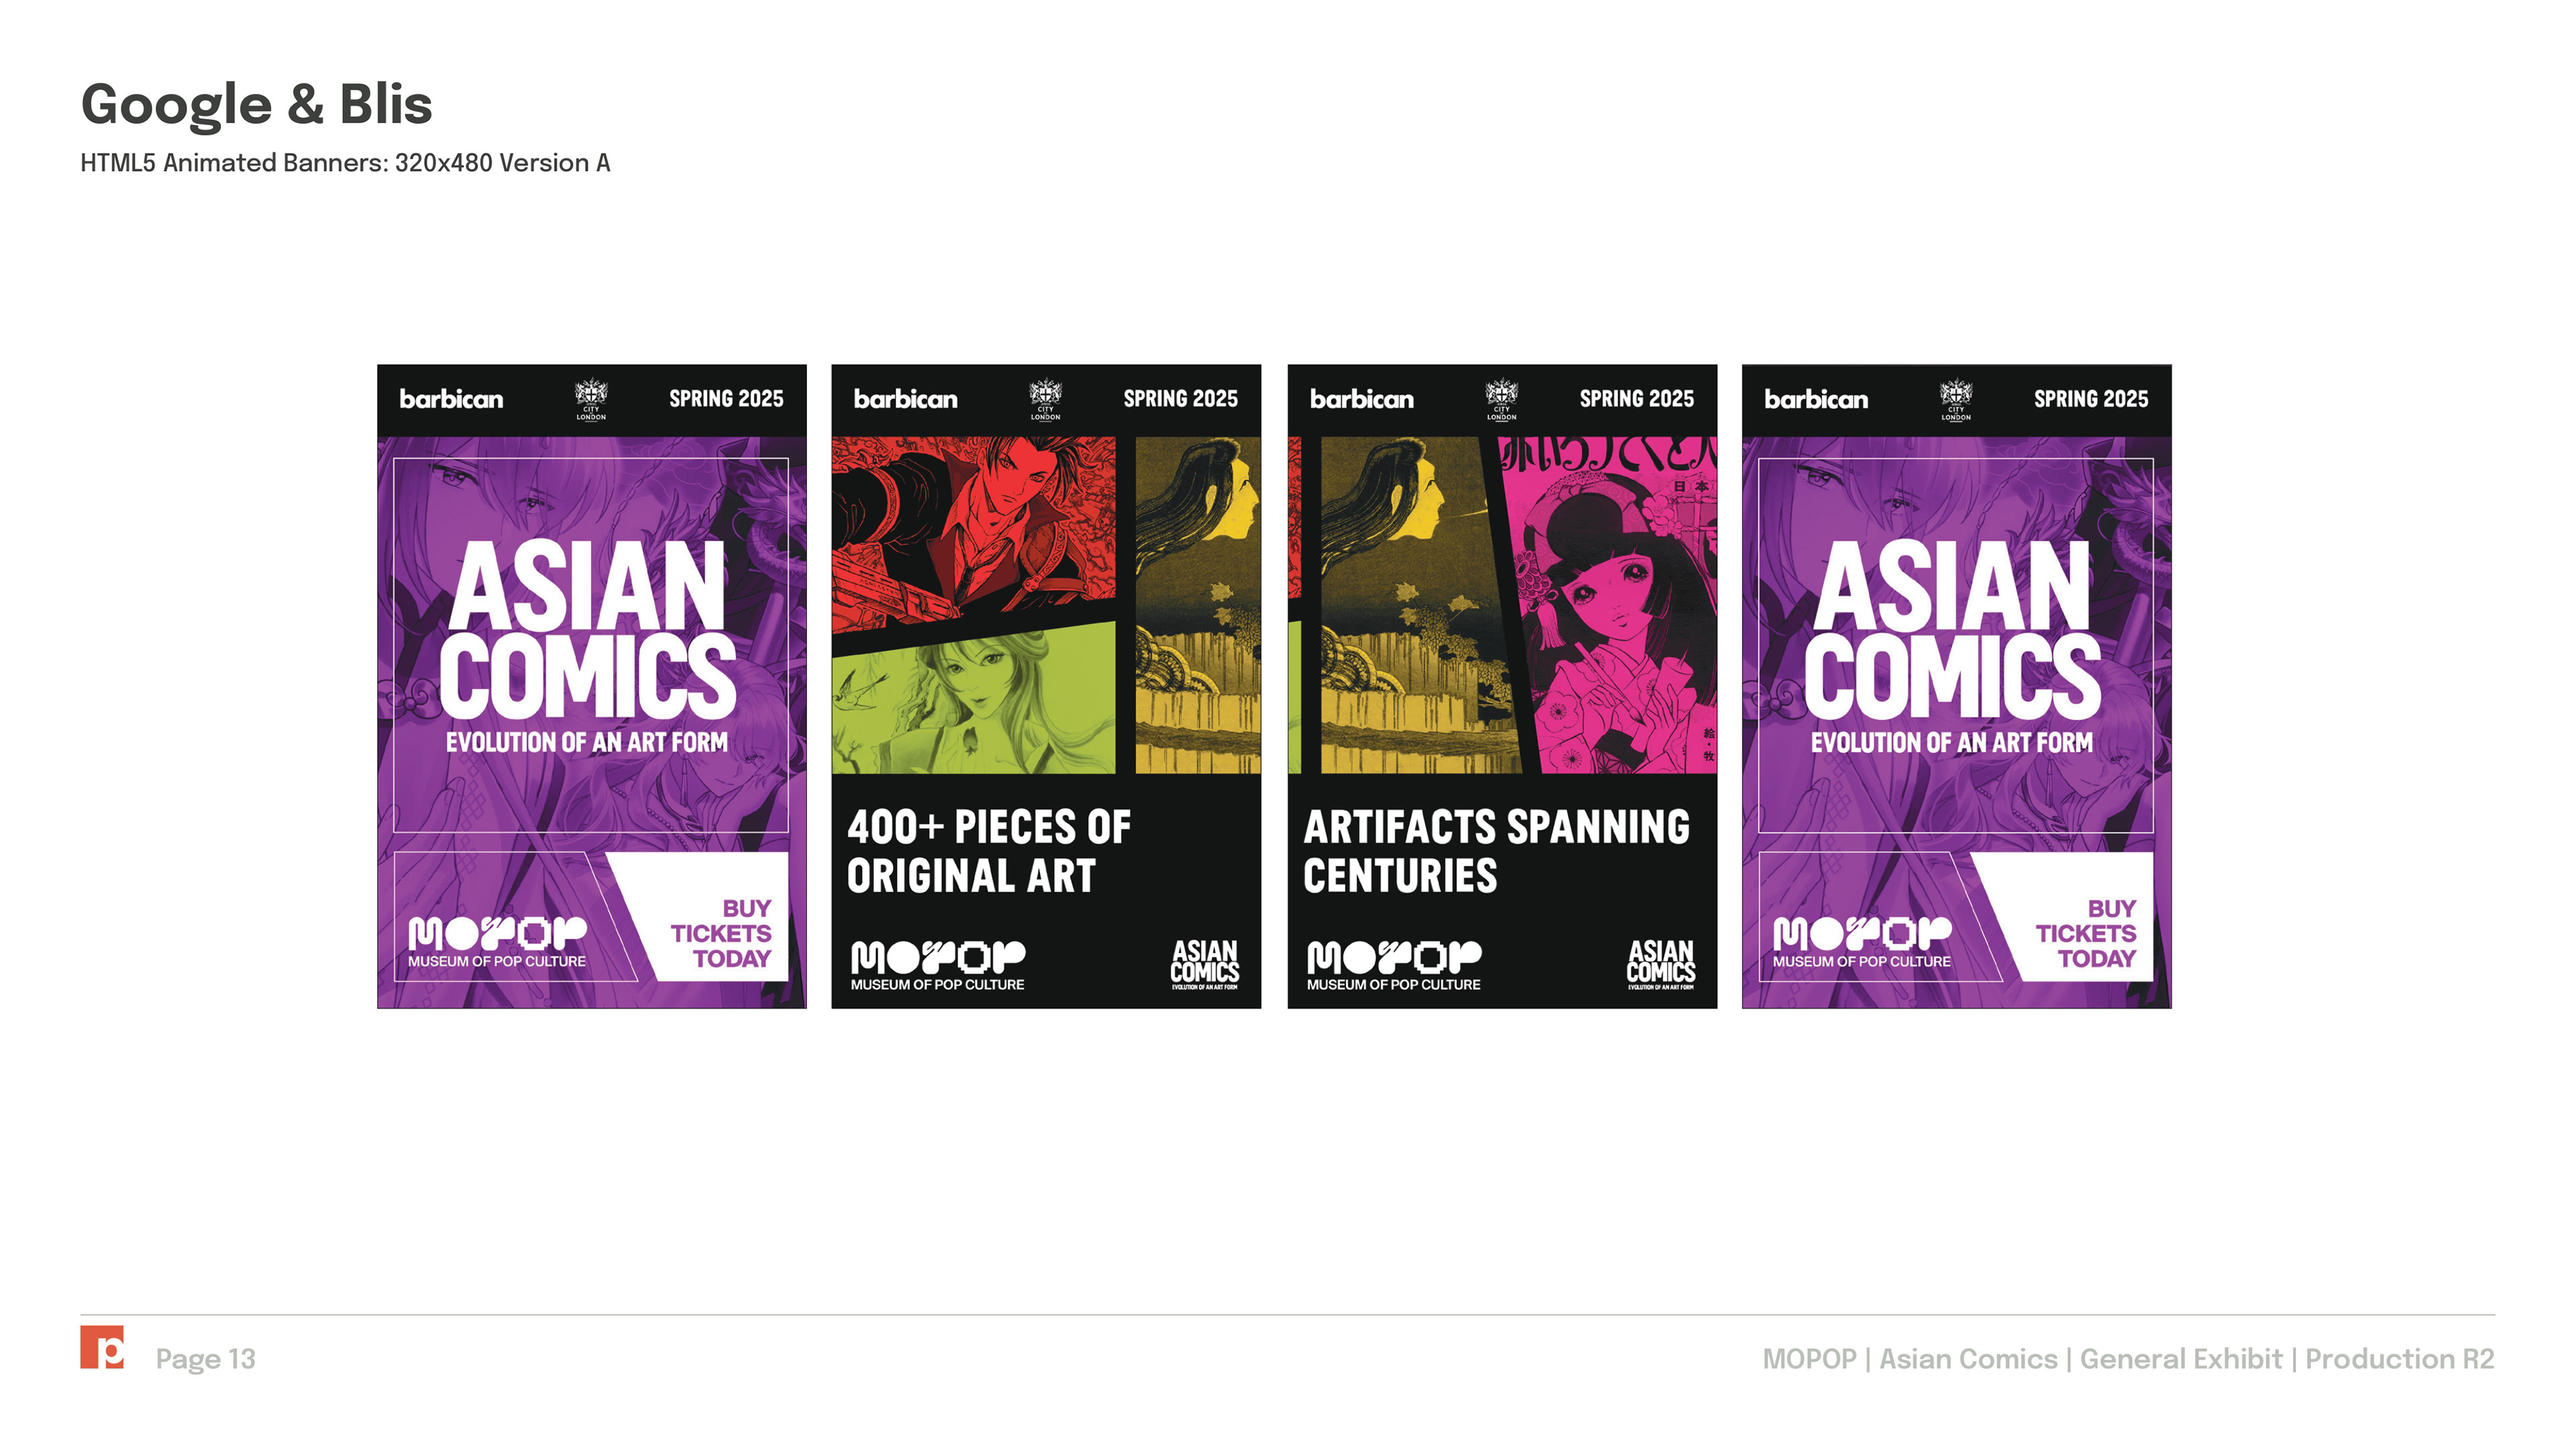The height and width of the screenshot is (1449, 2576).
Task: Click 'Artifacts Spanning Centuries' headline
Action: (x=1497, y=851)
